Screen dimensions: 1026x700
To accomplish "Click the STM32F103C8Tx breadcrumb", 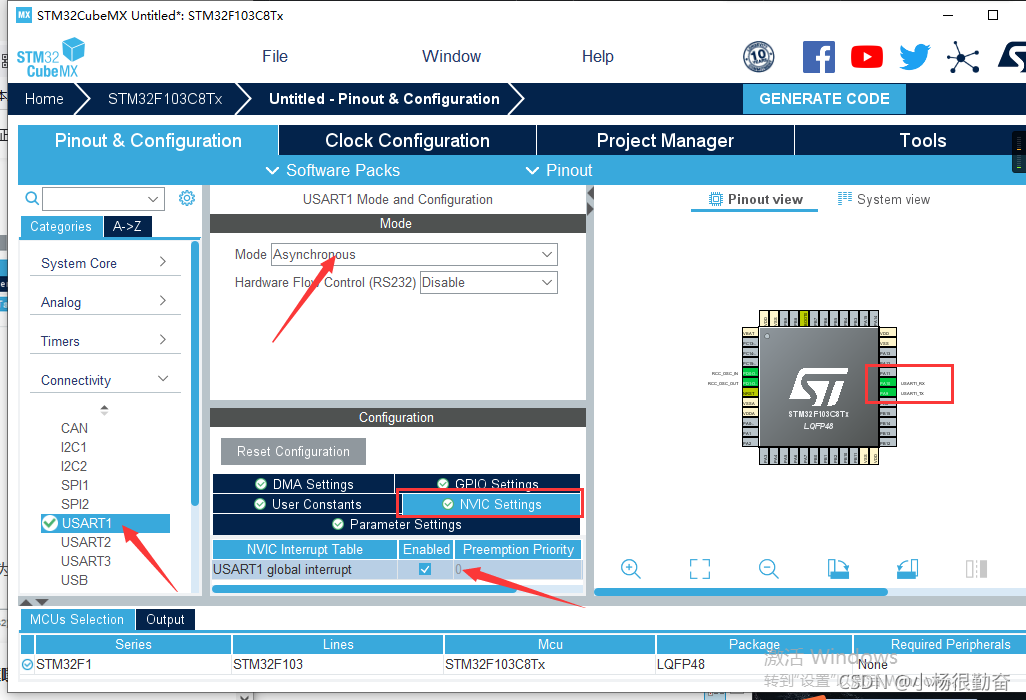I will click(x=165, y=99).
